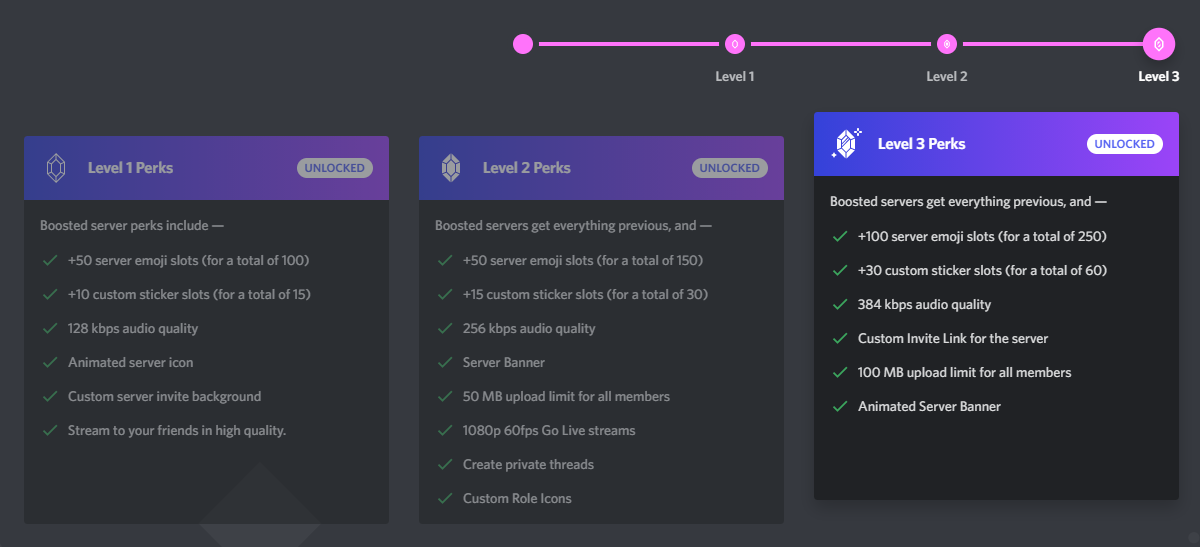Click 'Custom server invite background' perk text

(165, 396)
